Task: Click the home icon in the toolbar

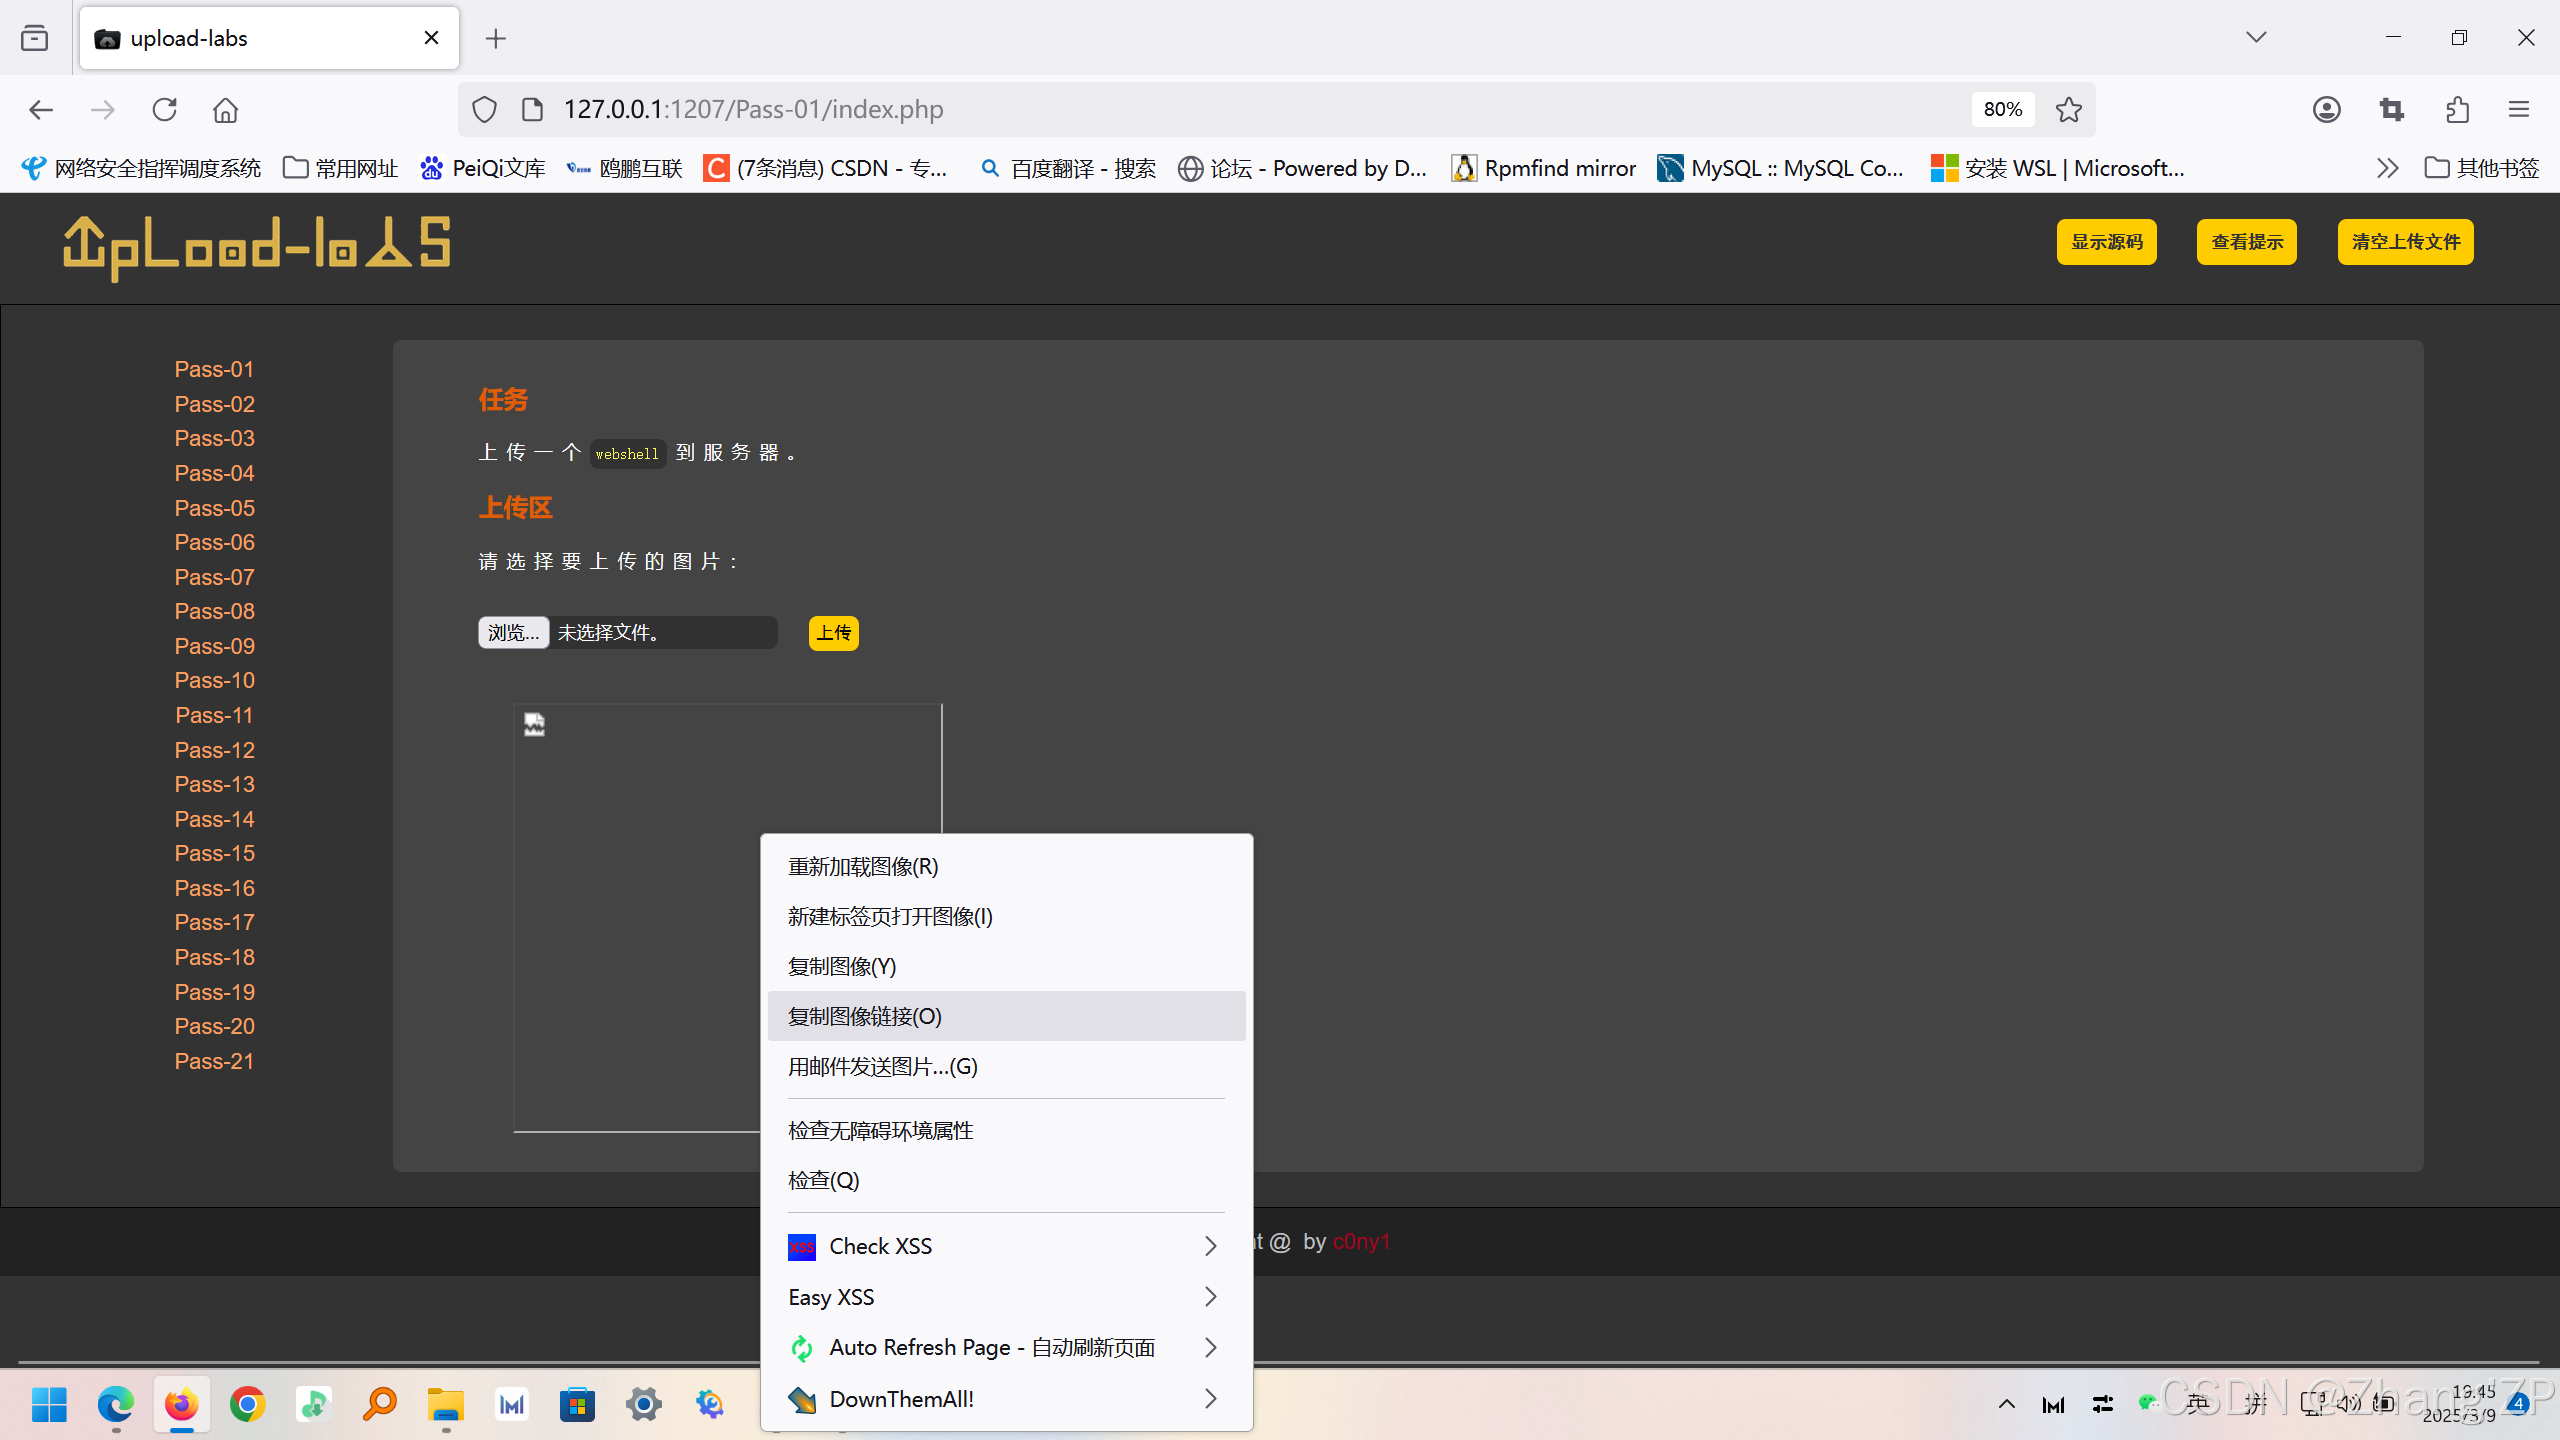Action: pos(226,110)
